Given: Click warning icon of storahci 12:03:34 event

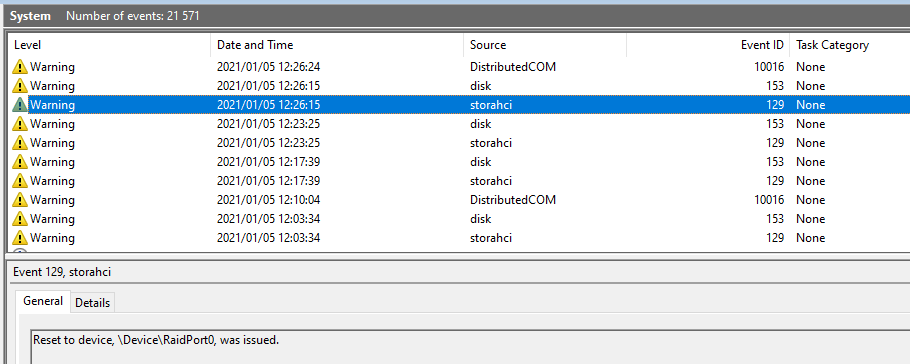Looking at the screenshot, I should tap(20, 238).
